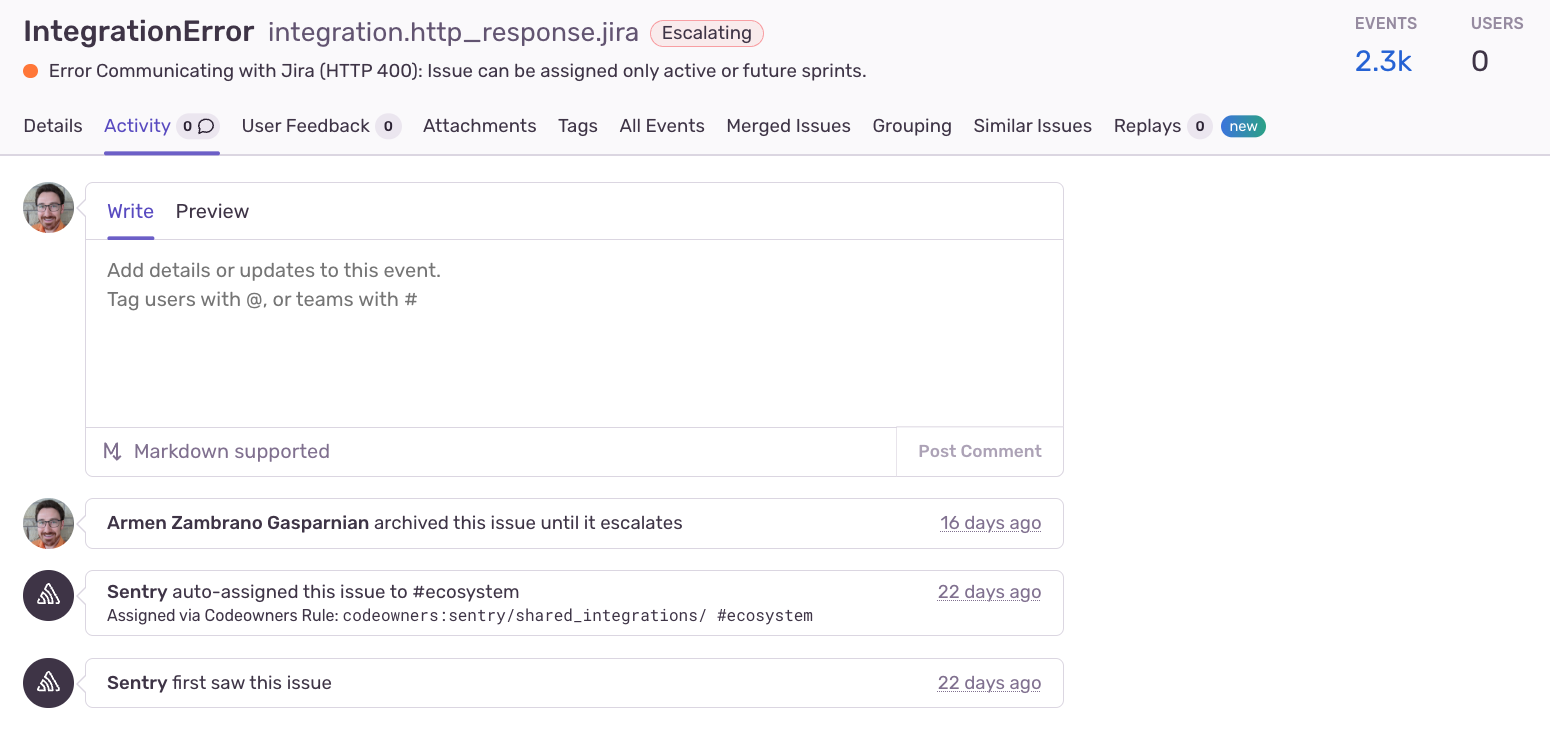Screen dimensions: 1550x732
Task: Click the Markdown supported icon
Action: 110,451
